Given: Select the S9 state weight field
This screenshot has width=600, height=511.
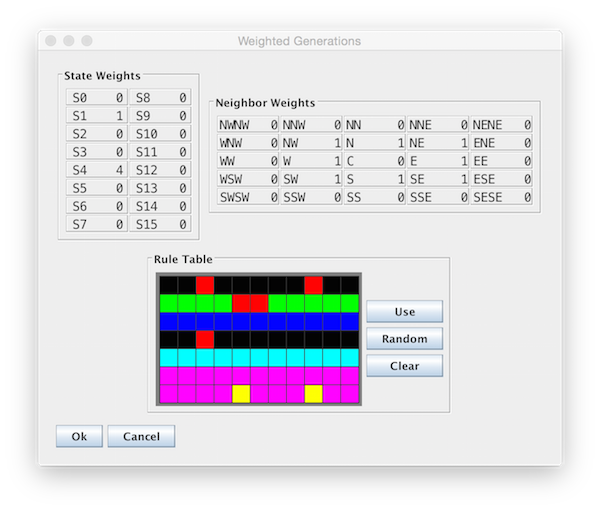Looking at the screenshot, I should tap(160, 115).
